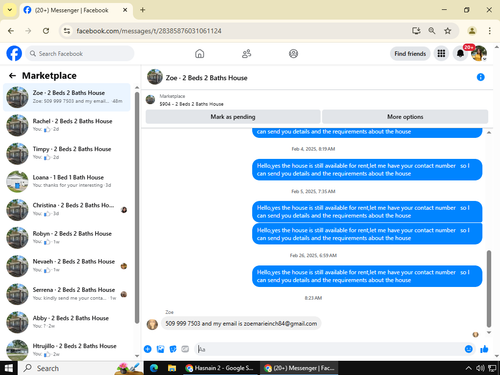
Task: Open File Explorer from taskbar
Action: pyautogui.click(x=172, y=368)
